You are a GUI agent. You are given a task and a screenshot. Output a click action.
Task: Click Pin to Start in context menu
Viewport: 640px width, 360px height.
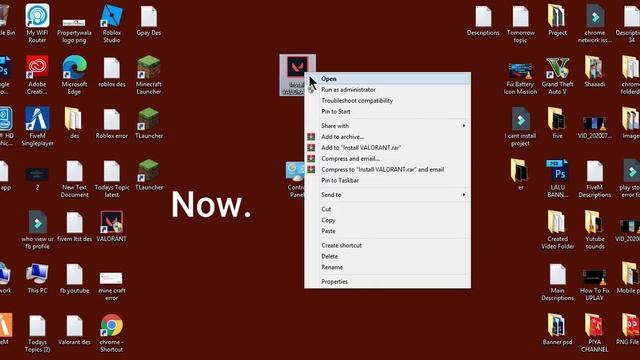[x=387, y=111]
